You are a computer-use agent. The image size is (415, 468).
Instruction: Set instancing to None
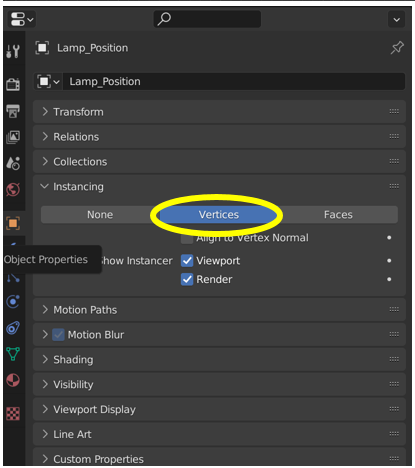point(100,215)
